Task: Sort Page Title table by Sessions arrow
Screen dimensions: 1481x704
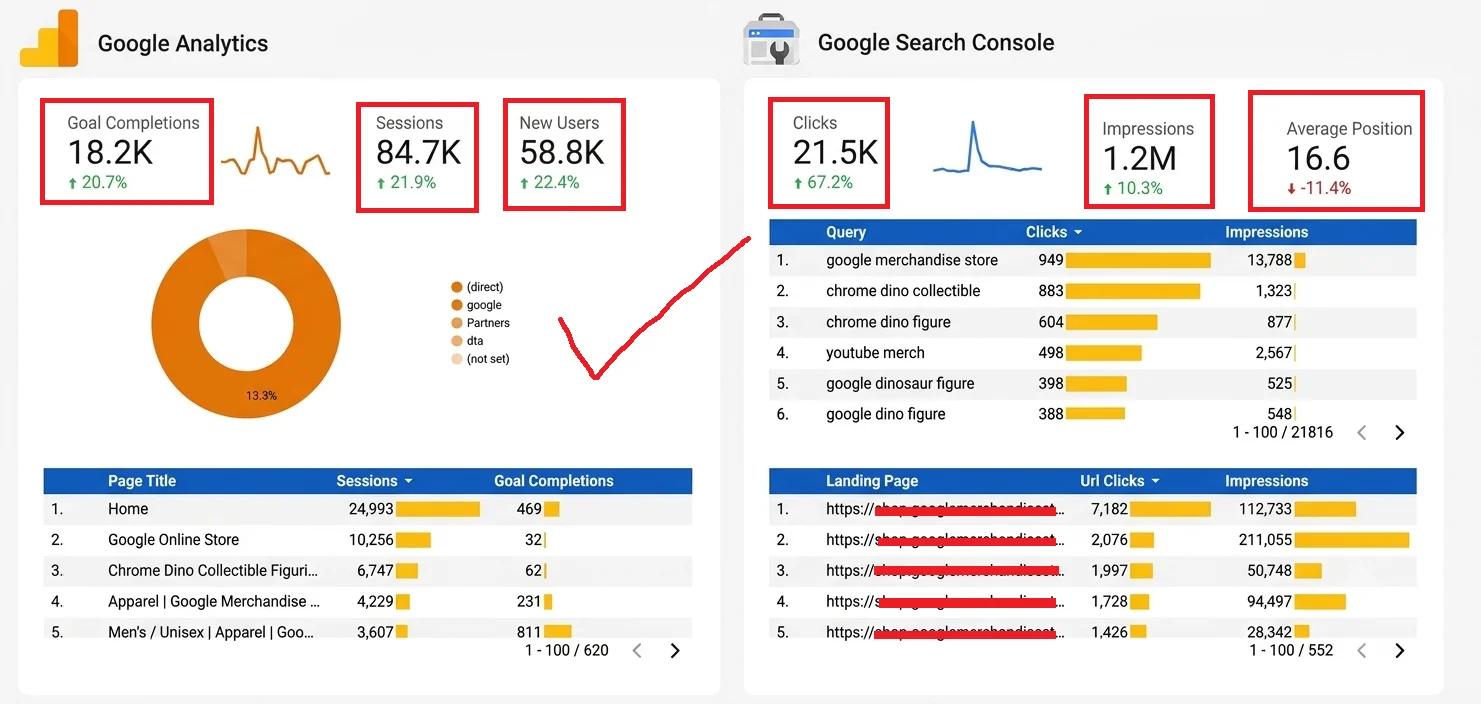Action: pyautogui.click(x=408, y=482)
